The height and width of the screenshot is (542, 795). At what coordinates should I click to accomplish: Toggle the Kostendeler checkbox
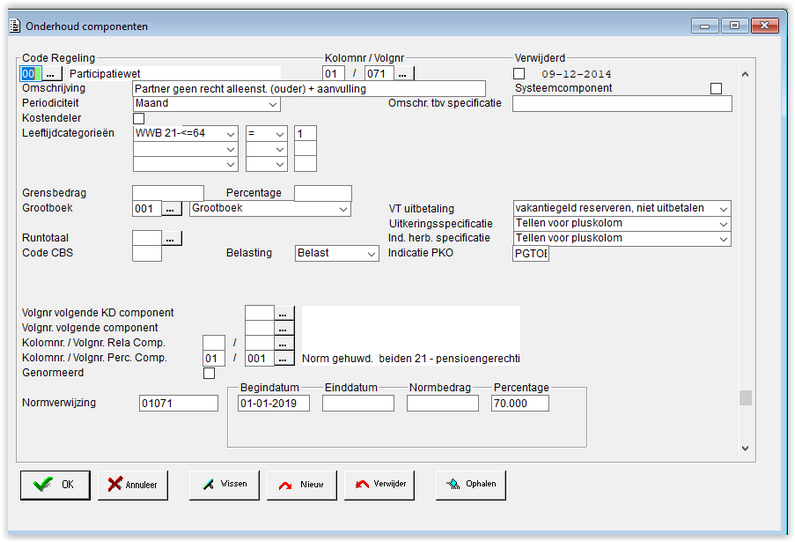[138, 119]
